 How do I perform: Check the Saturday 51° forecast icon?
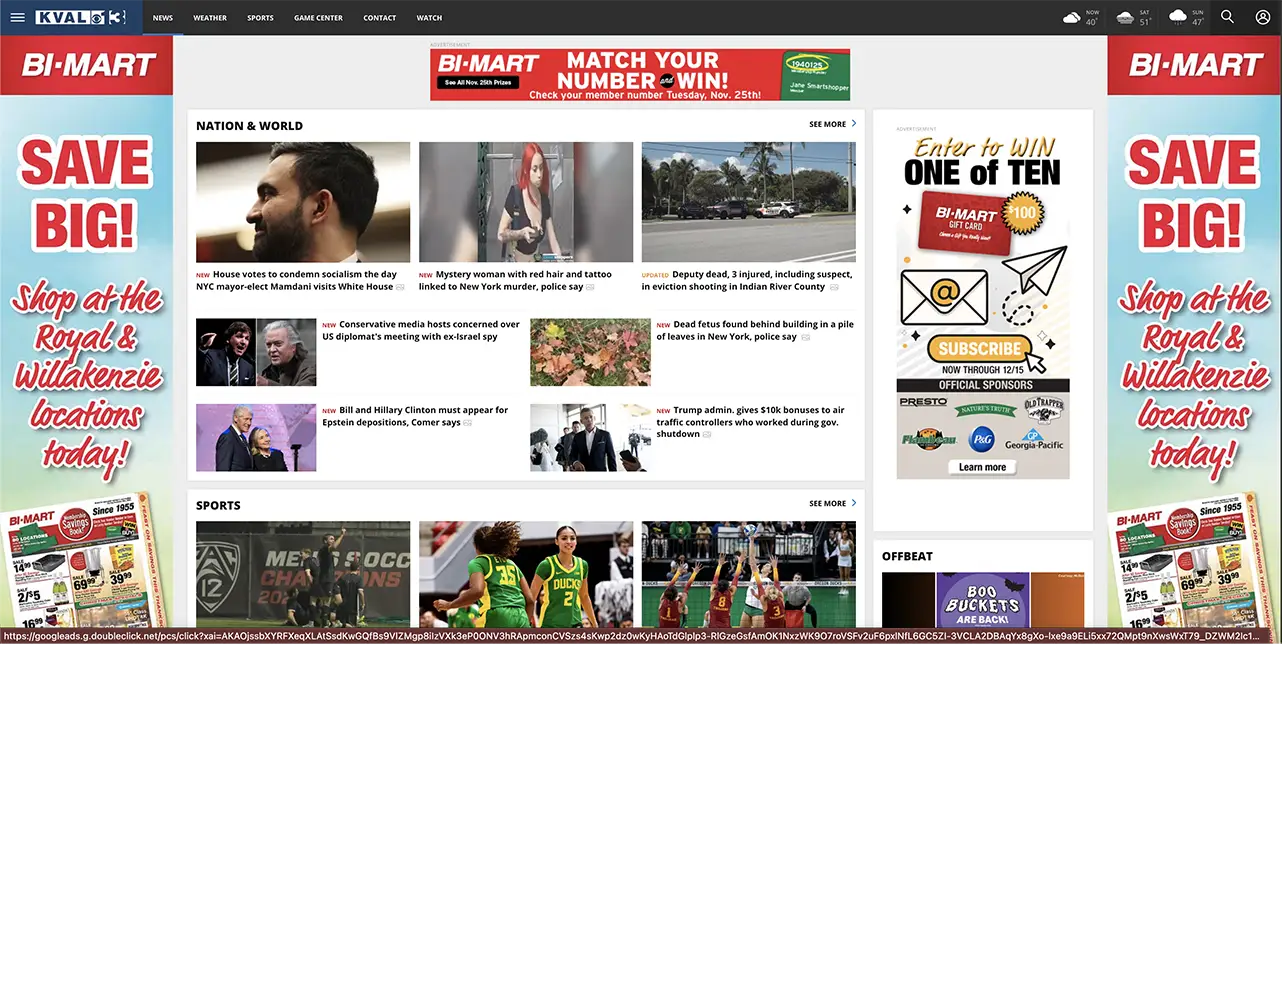pyautogui.click(x=1125, y=18)
